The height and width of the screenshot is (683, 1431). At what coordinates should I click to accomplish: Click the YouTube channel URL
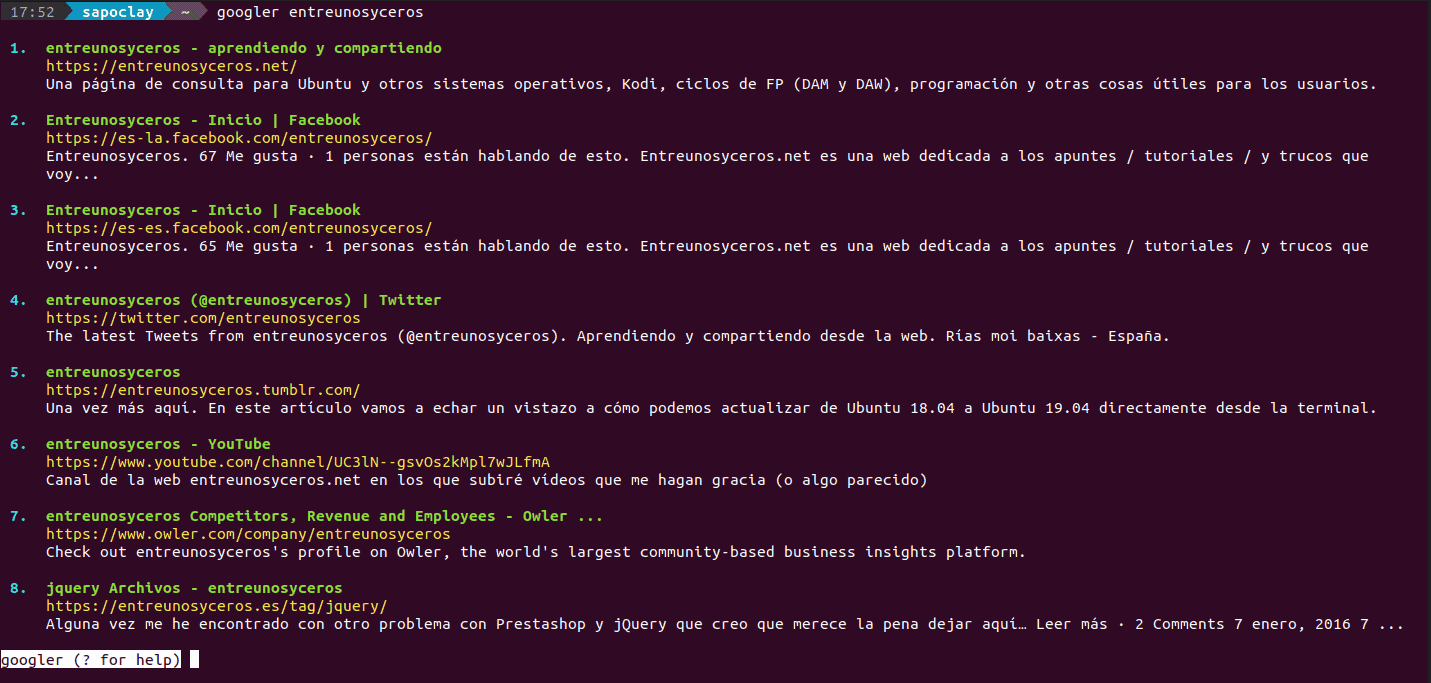tap(298, 462)
